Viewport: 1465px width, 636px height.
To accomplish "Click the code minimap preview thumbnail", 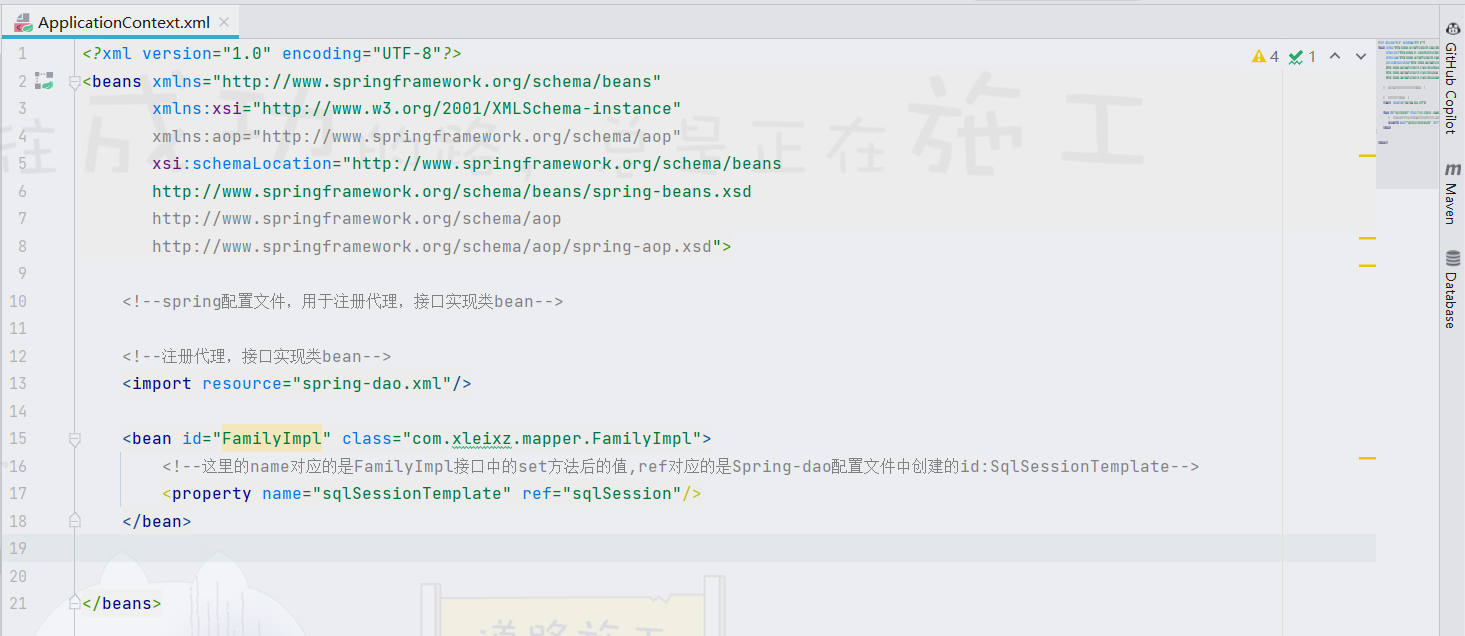I will tap(1408, 115).
